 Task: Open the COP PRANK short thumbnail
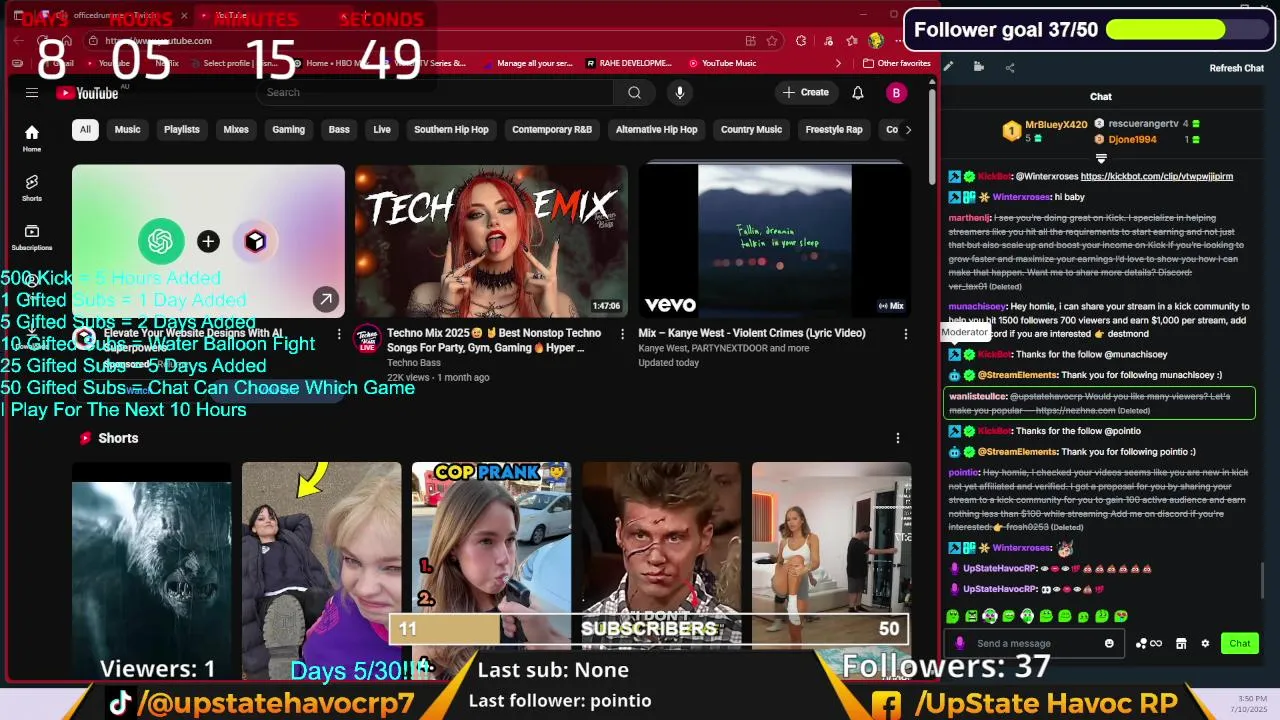pyautogui.click(x=491, y=570)
